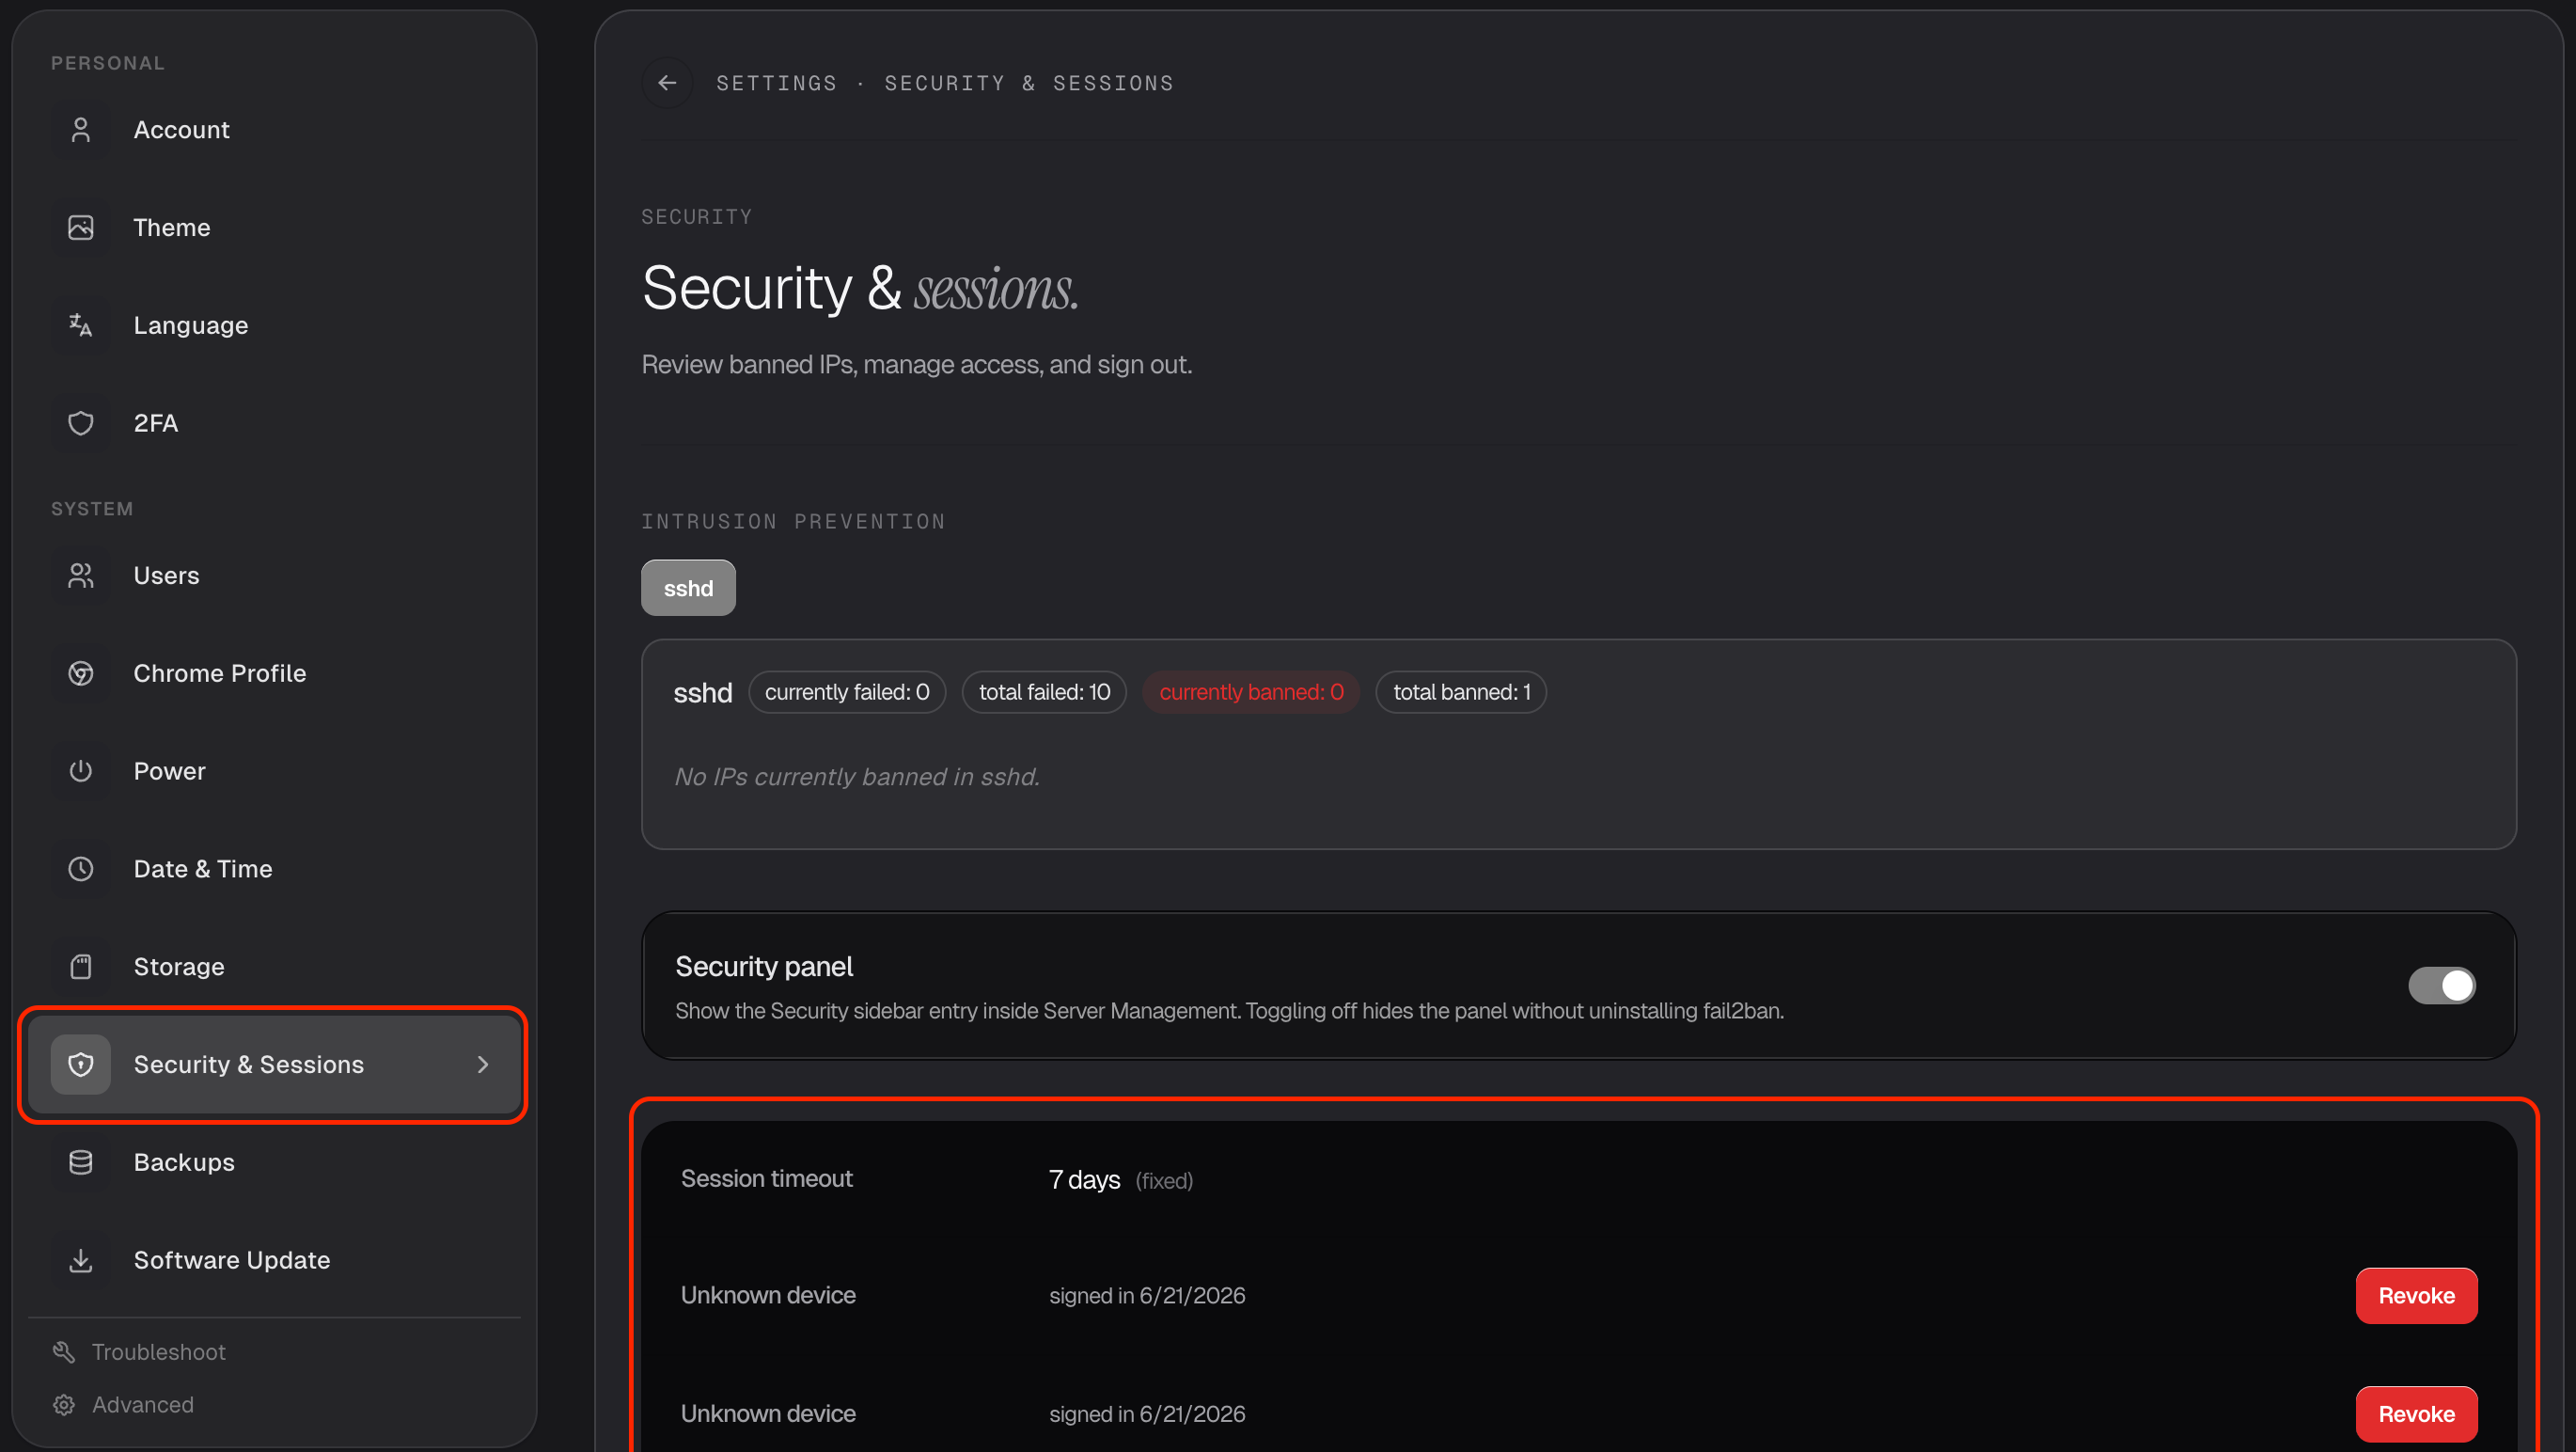This screenshot has height=1452, width=2576.
Task: Revoke the second Unknown device session
Action: click(2416, 1414)
